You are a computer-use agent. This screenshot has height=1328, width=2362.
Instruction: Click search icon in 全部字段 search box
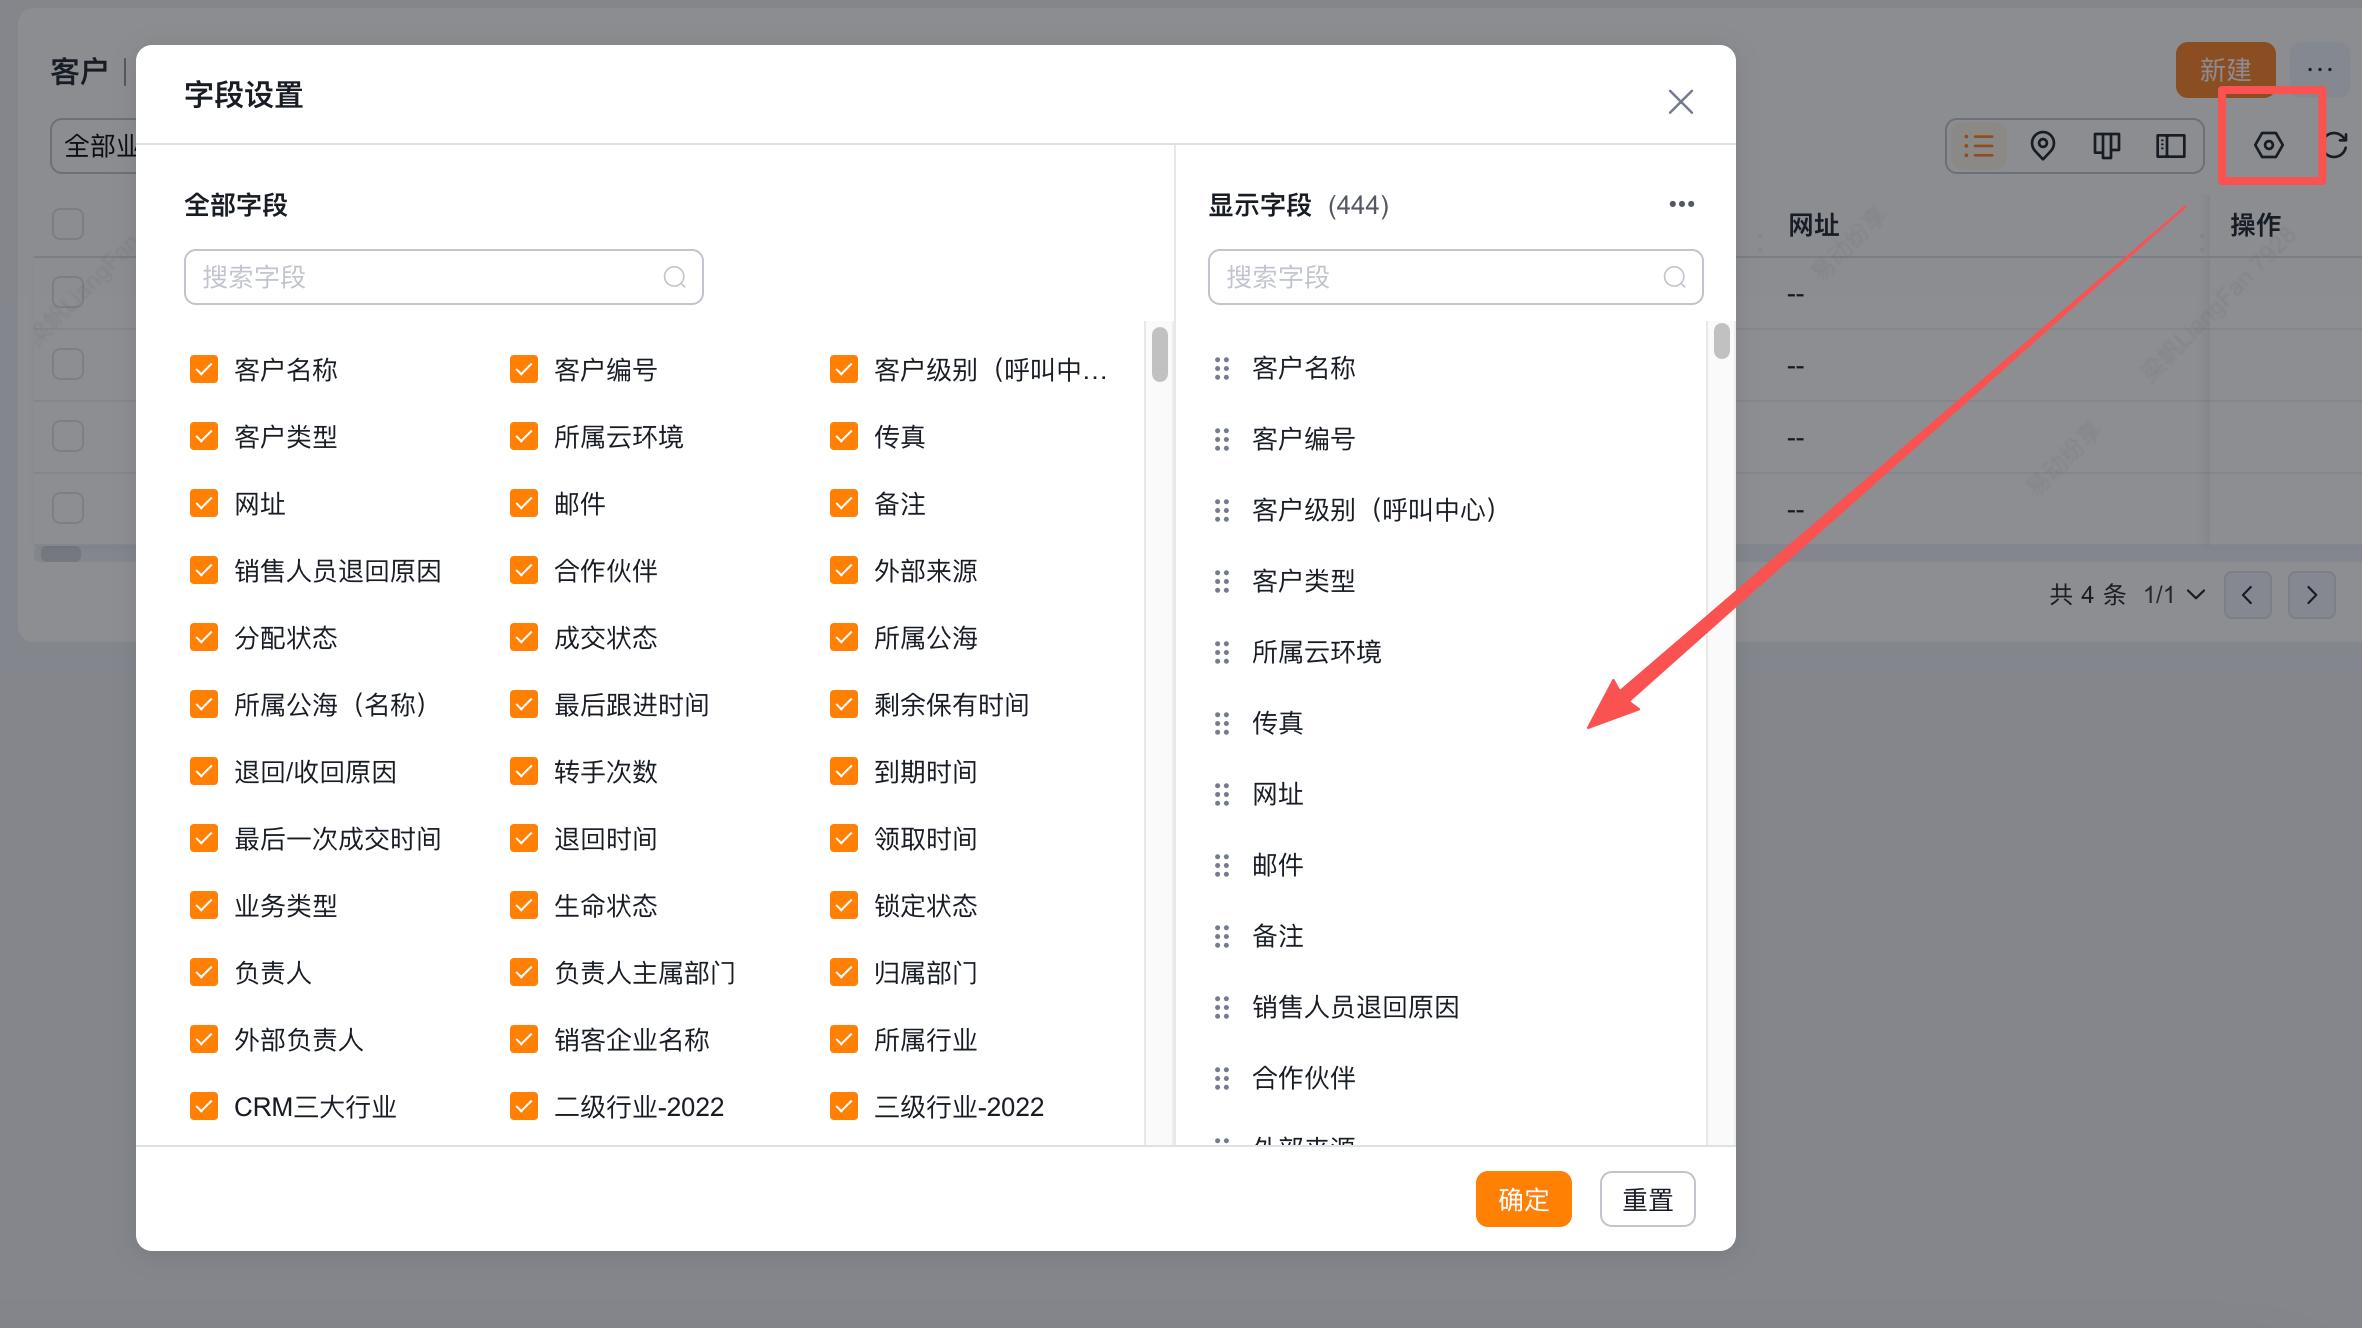pyautogui.click(x=675, y=277)
